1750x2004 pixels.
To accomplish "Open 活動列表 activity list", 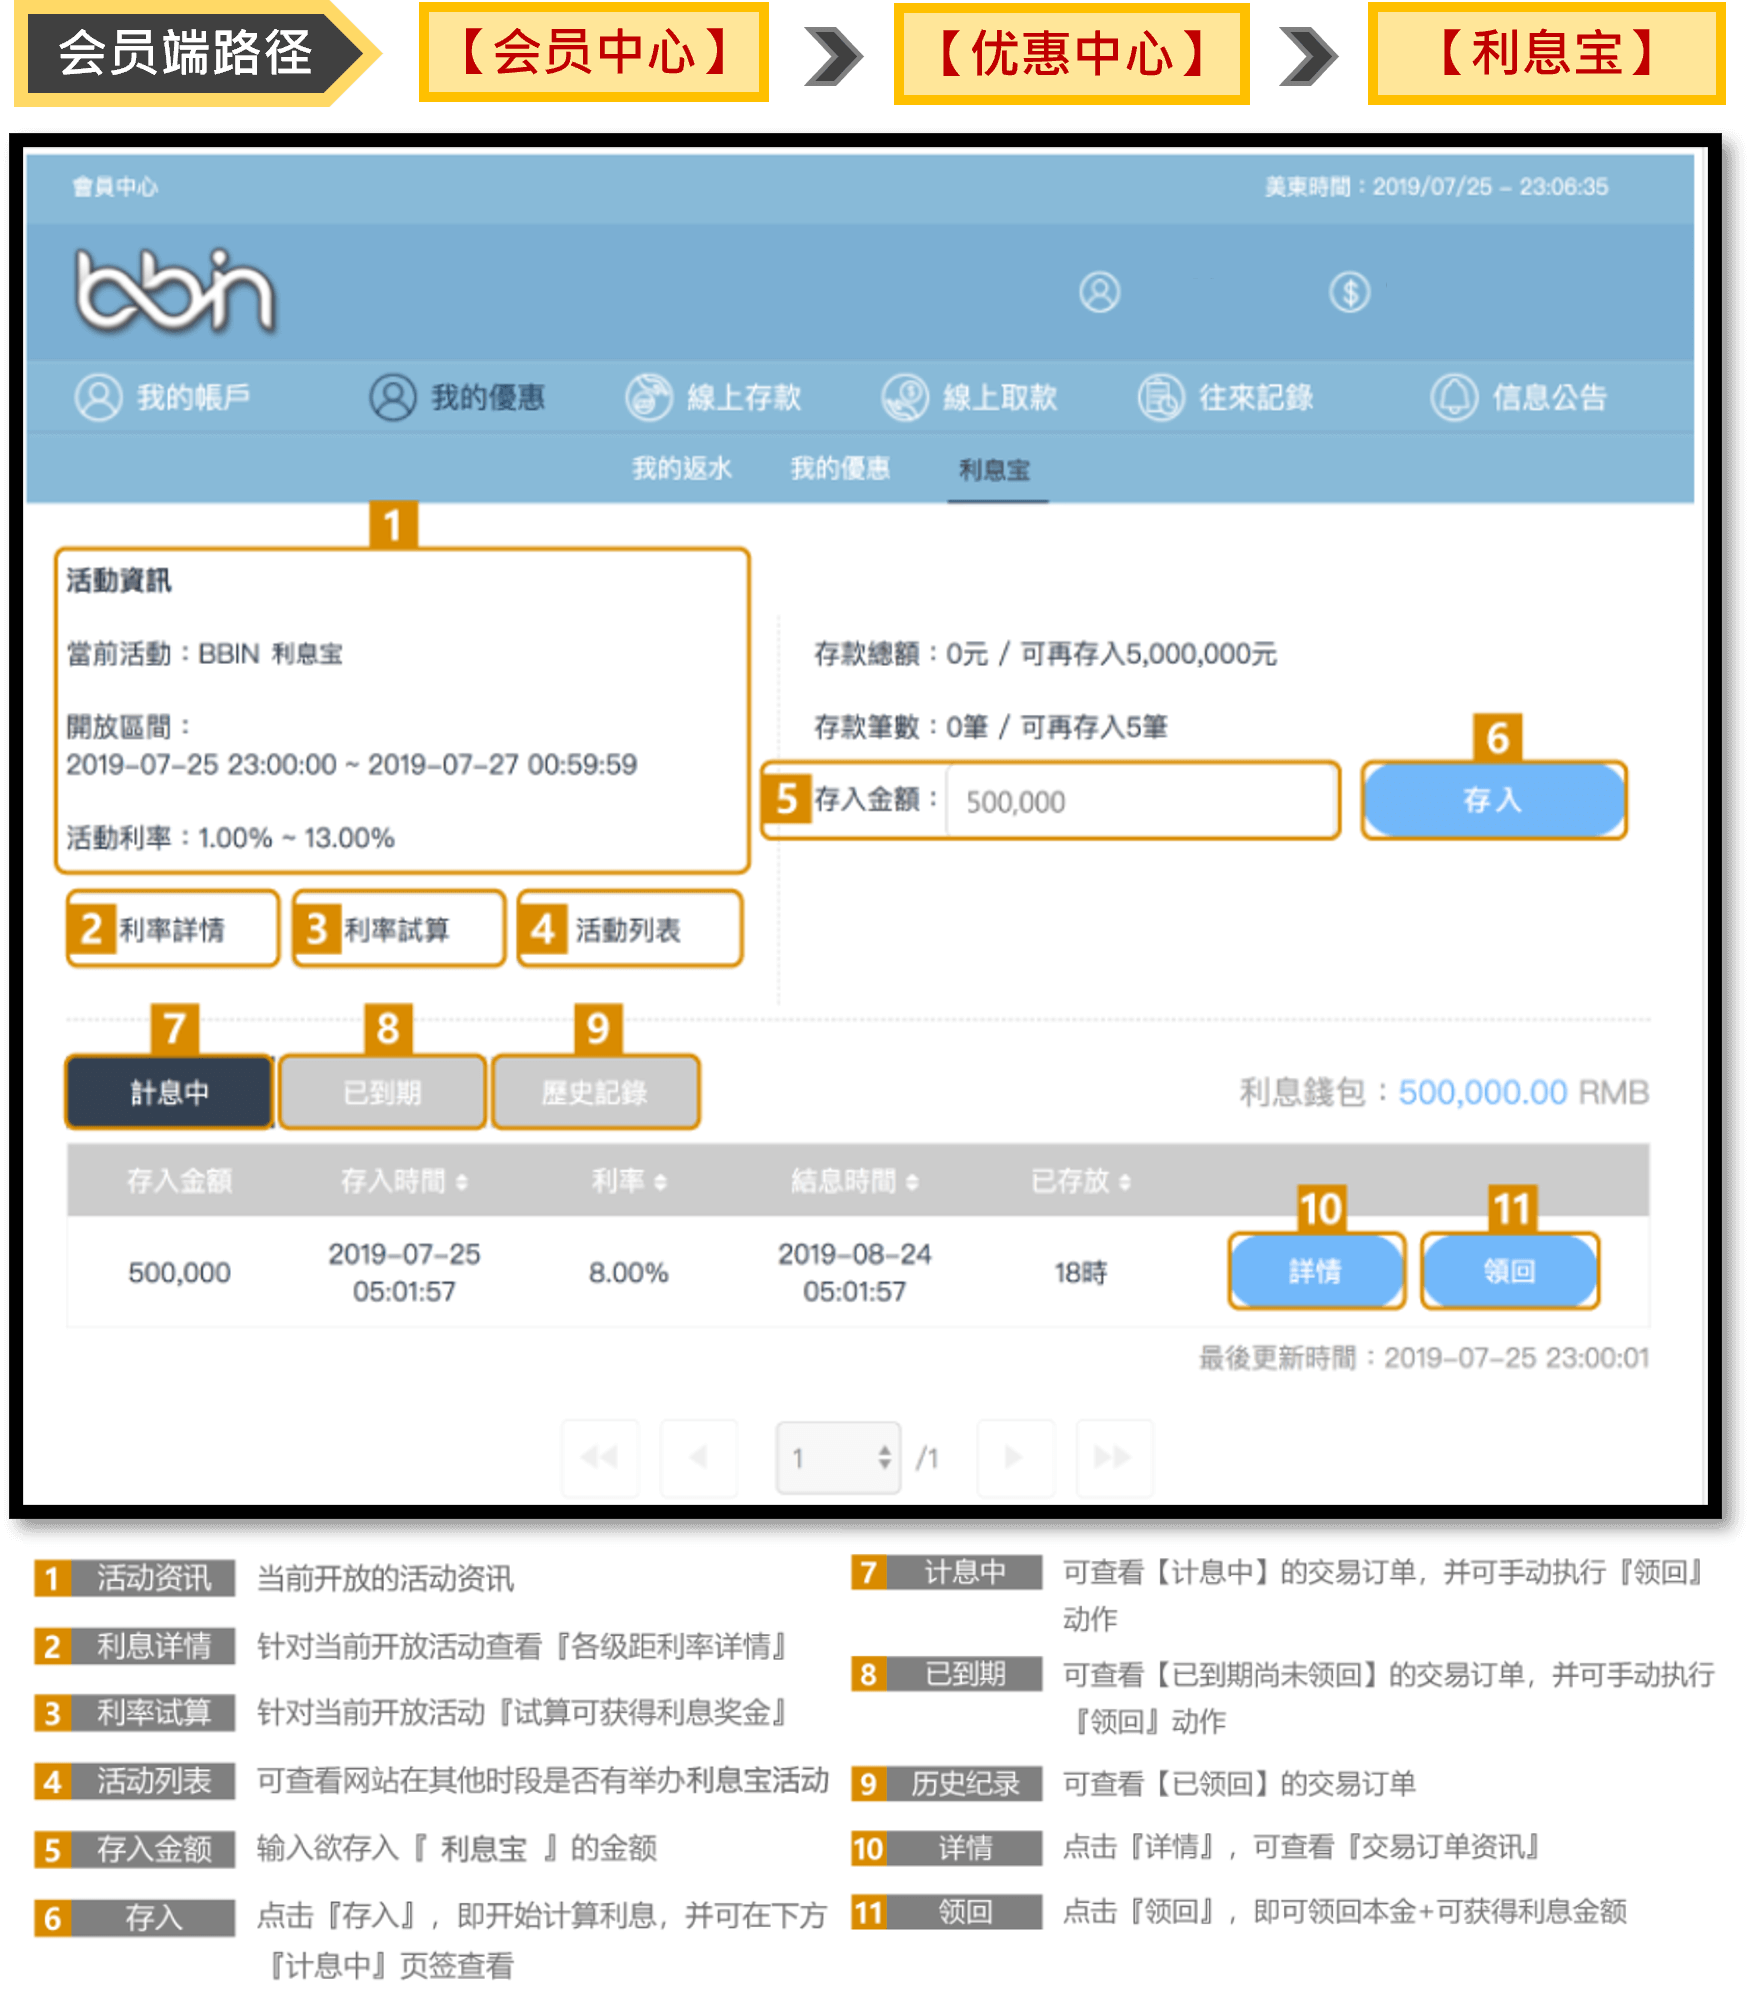I will coord(630,929).
